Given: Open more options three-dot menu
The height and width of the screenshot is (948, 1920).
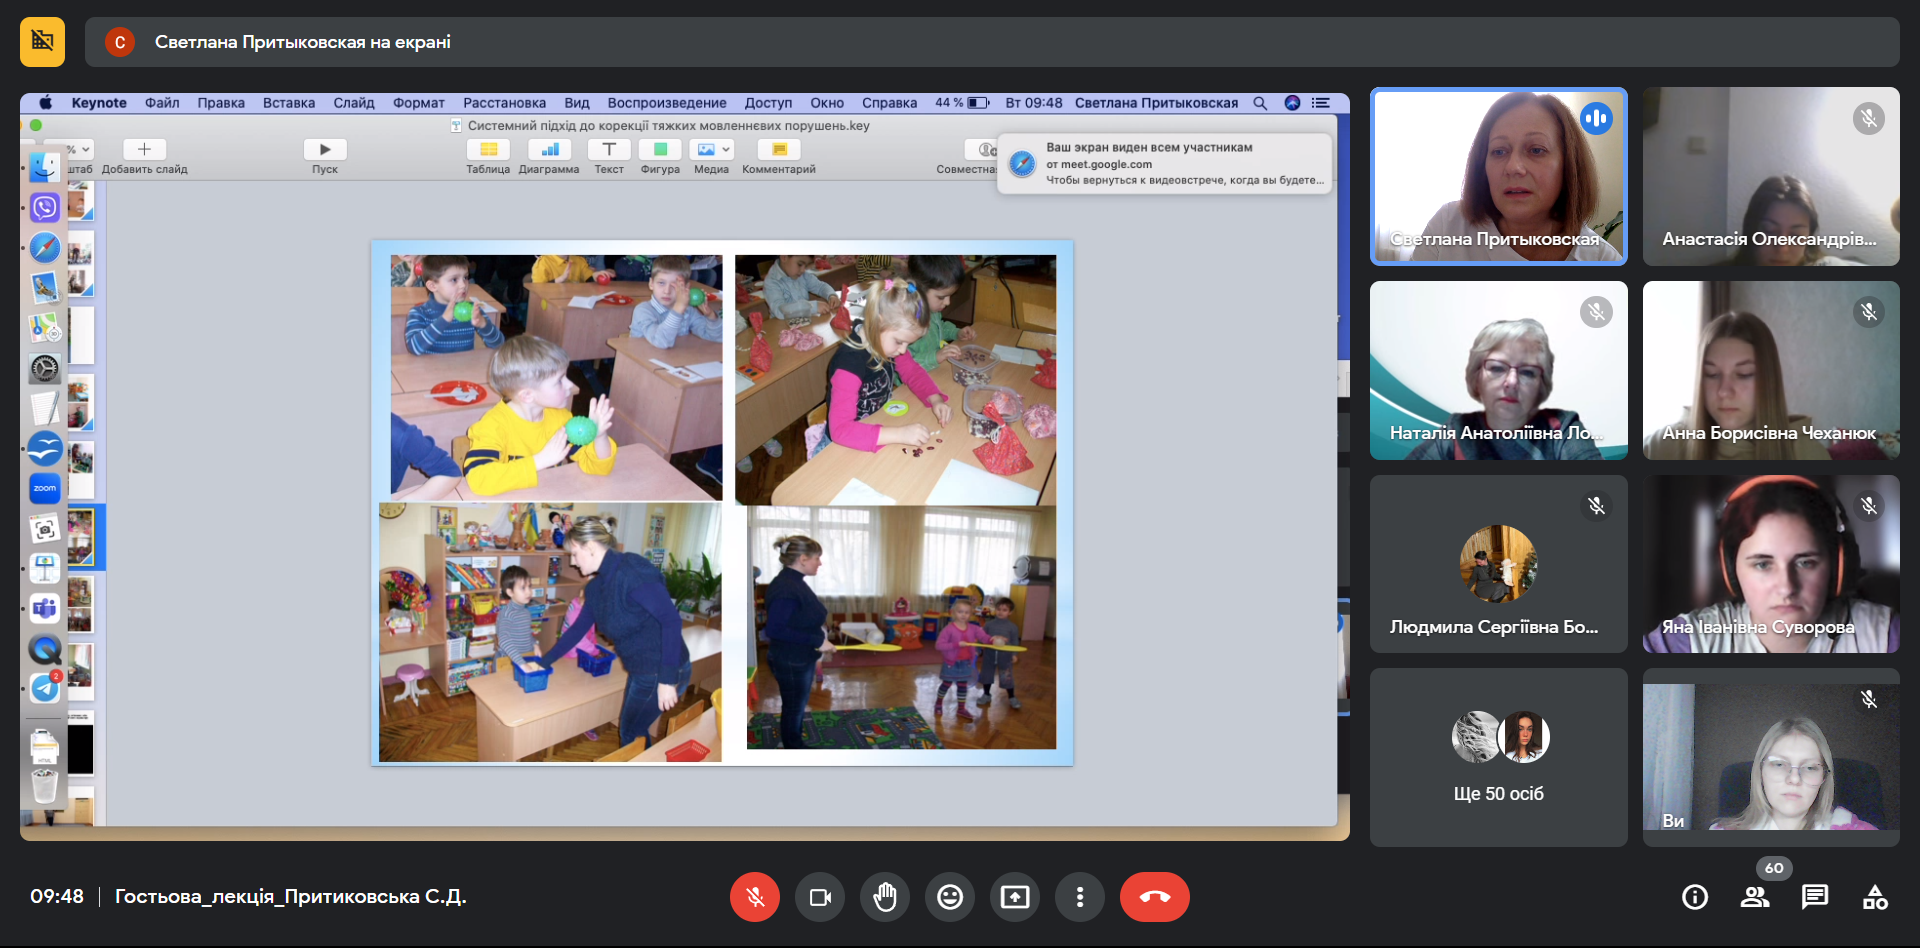Looking at the screenshot, I should [1080, 897].
